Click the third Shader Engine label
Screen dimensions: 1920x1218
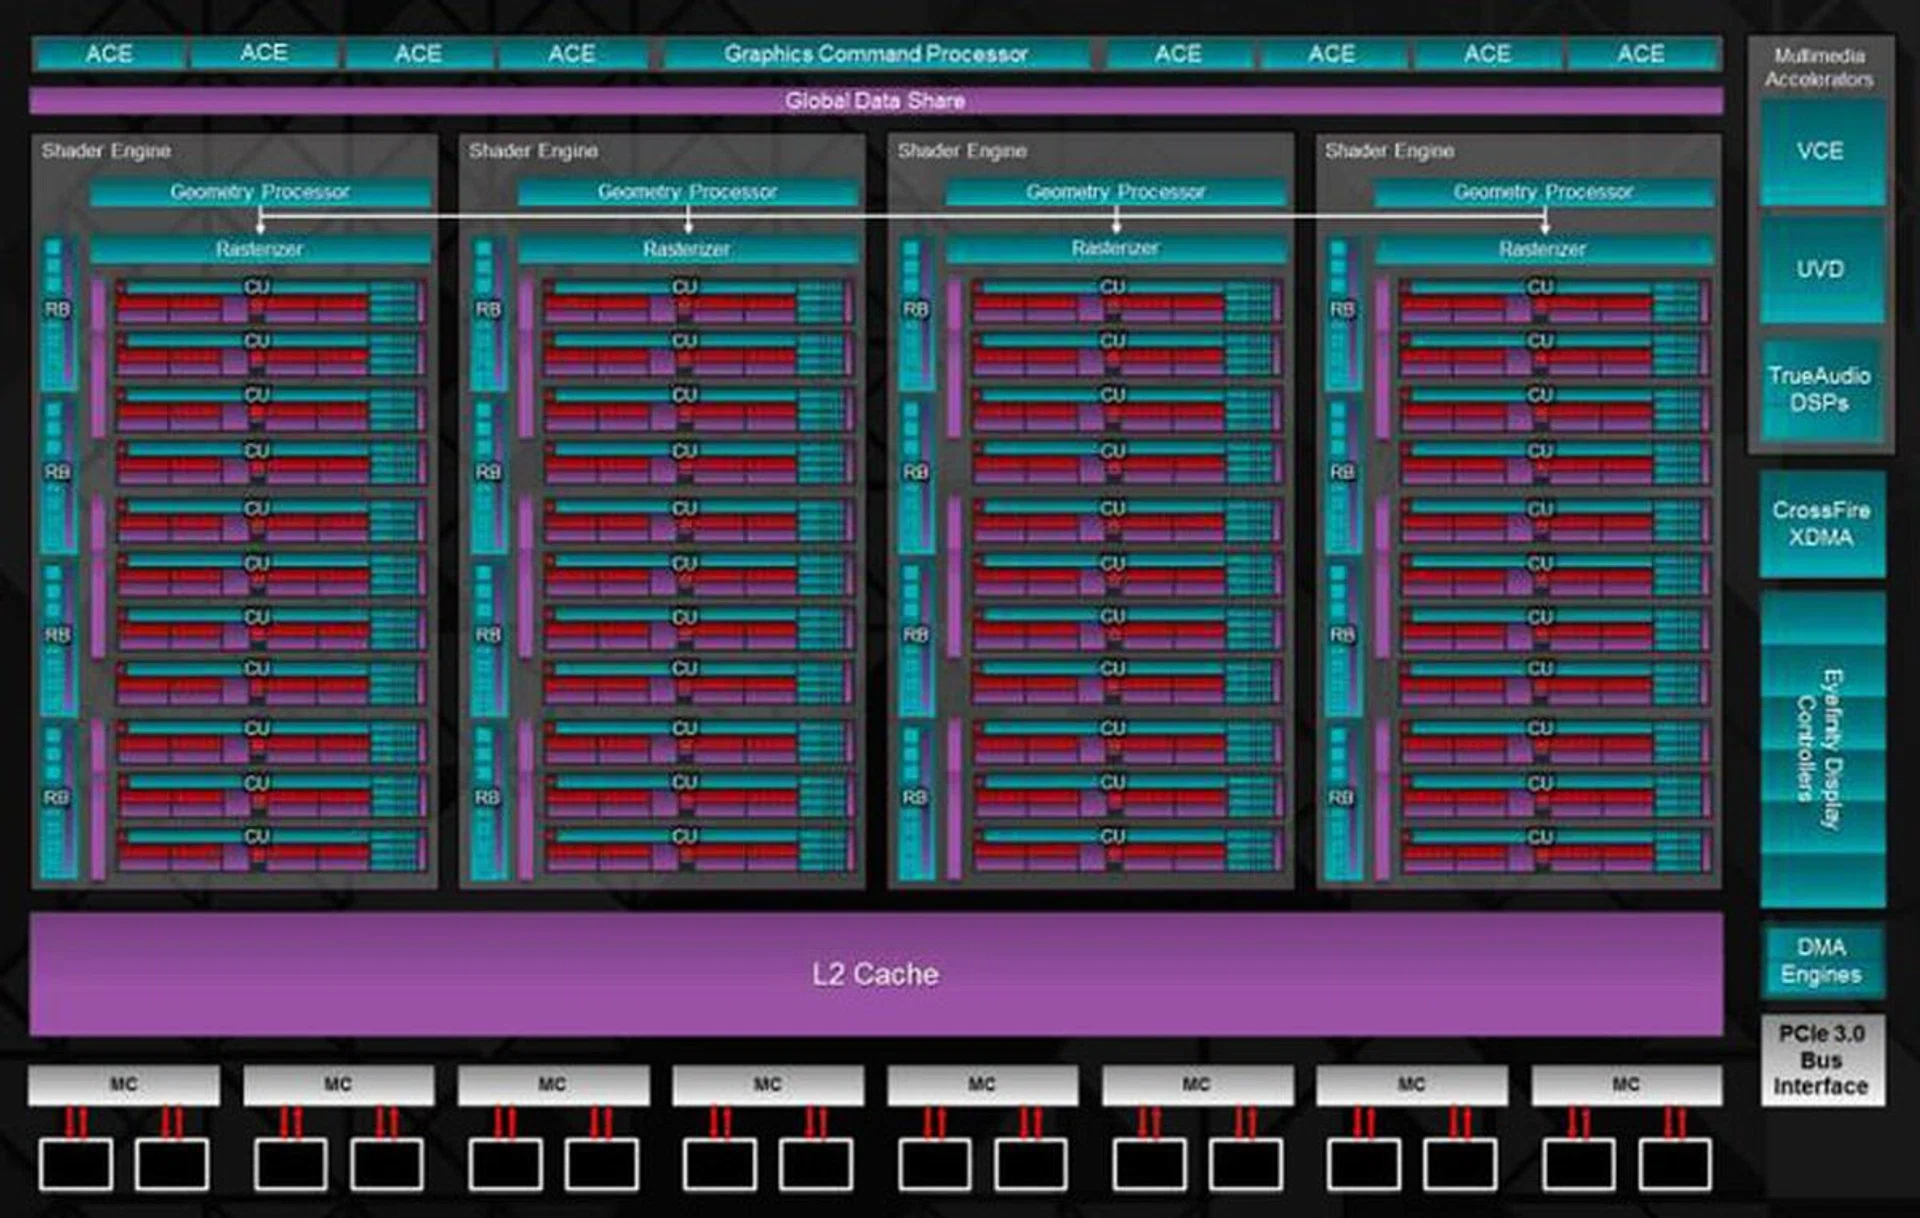(962, 151)
